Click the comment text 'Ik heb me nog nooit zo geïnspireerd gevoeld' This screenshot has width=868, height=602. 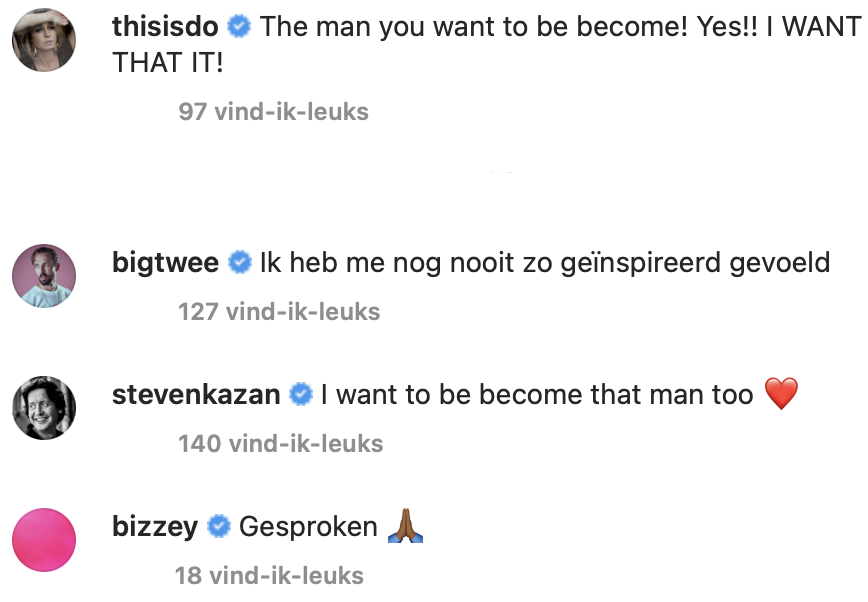click(545, 264)
